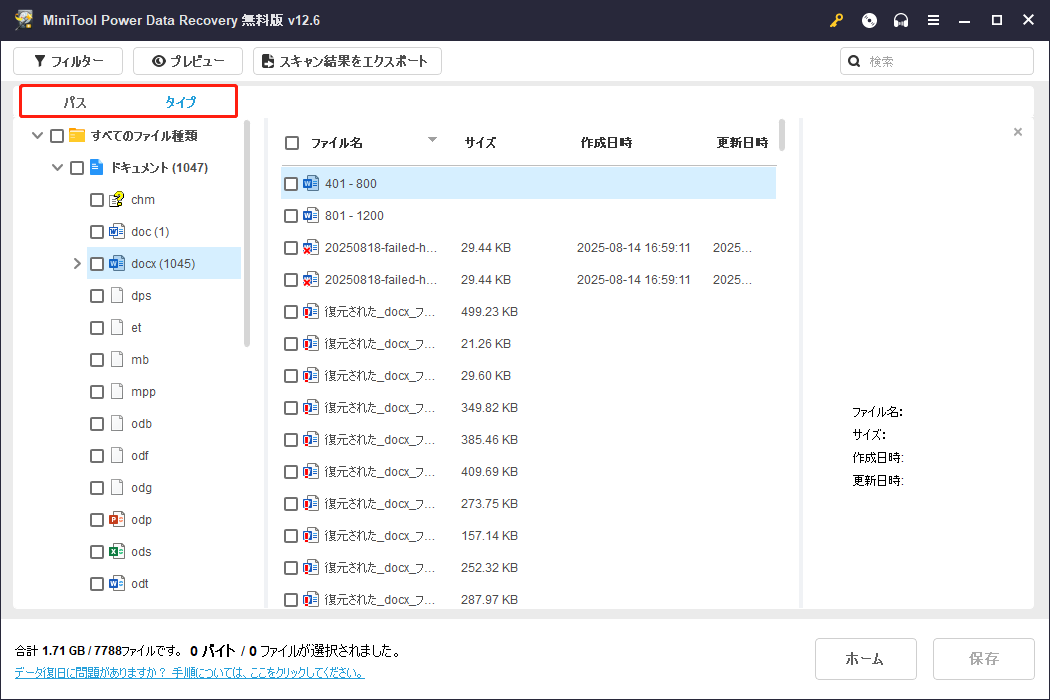The height and width of the screenshot is (700, 1050).
Task: Check the 801 - 1200 row checkbox
Action: 291,216
